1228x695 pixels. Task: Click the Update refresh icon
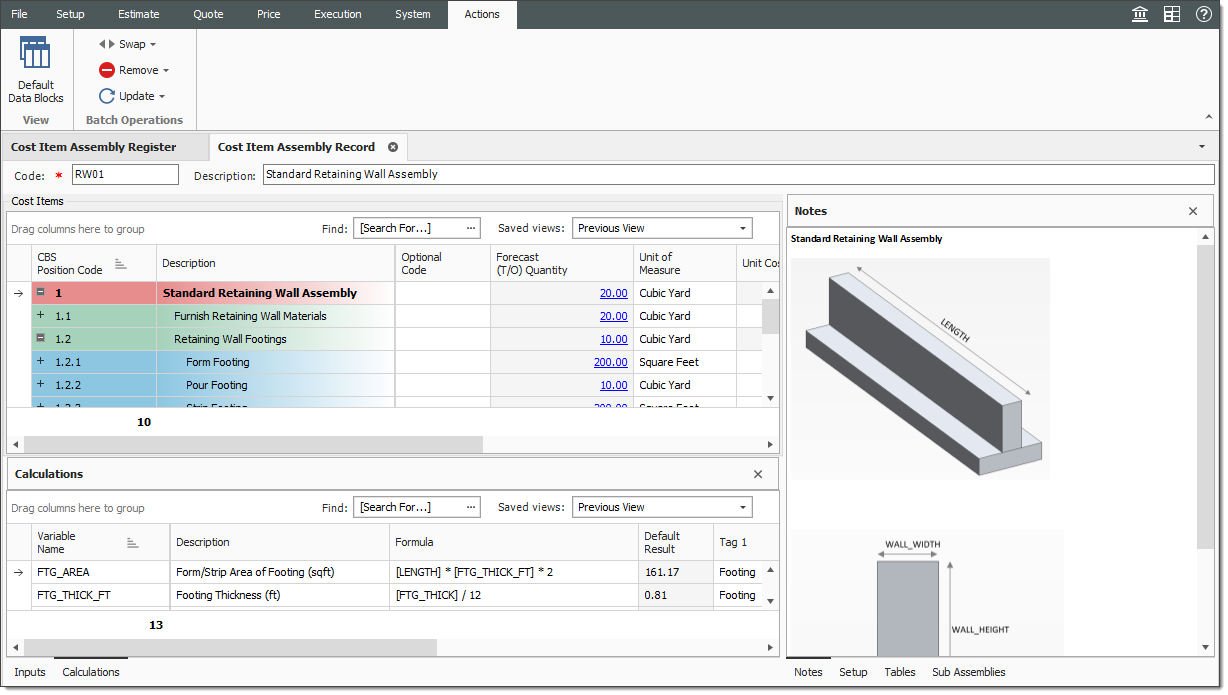[x=107, y=96]
